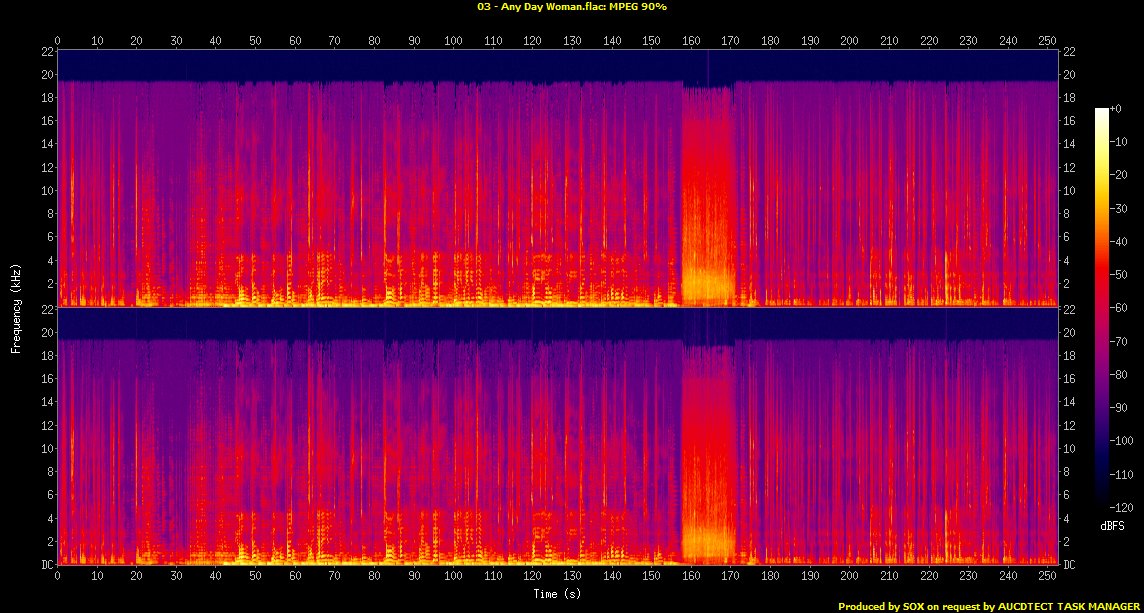Click the 0 mark on the bottom time axis
The width and height of the screenshot is (1144, 613).
click(x=57, y=577)
